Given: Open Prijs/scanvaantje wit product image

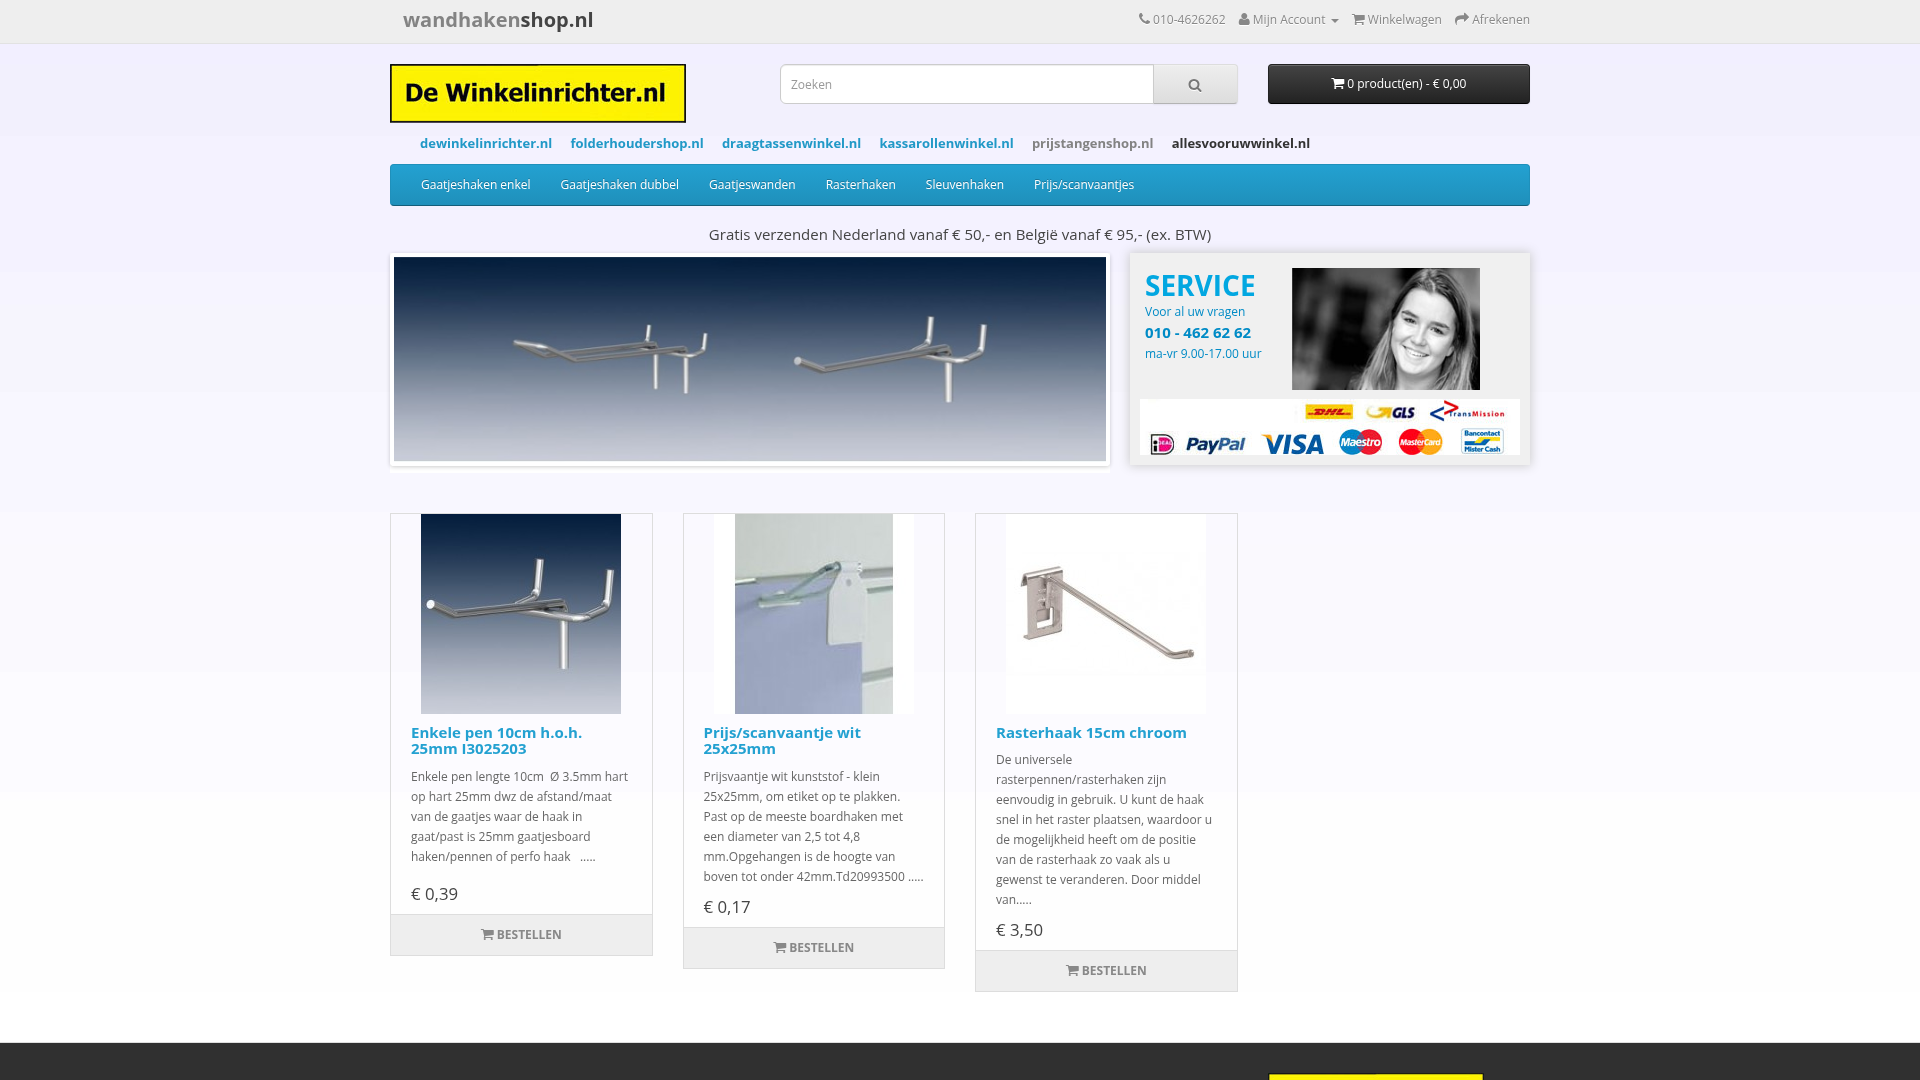Looking at the screenshot, I should [814, 614].
